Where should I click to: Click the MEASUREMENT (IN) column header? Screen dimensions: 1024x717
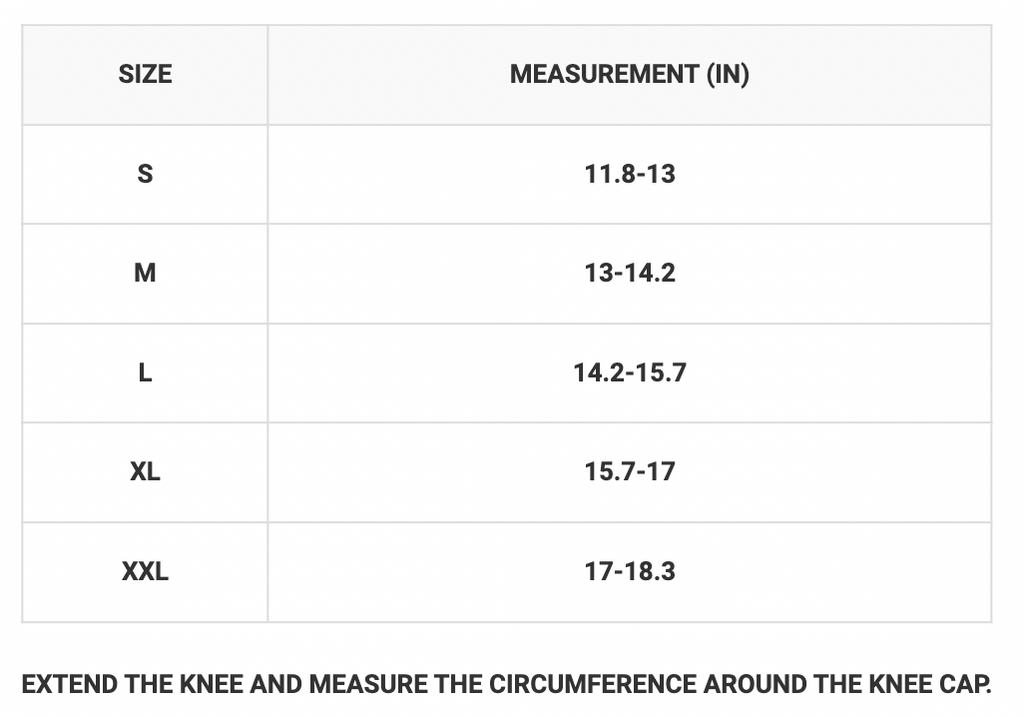click(x=630, y=74)
